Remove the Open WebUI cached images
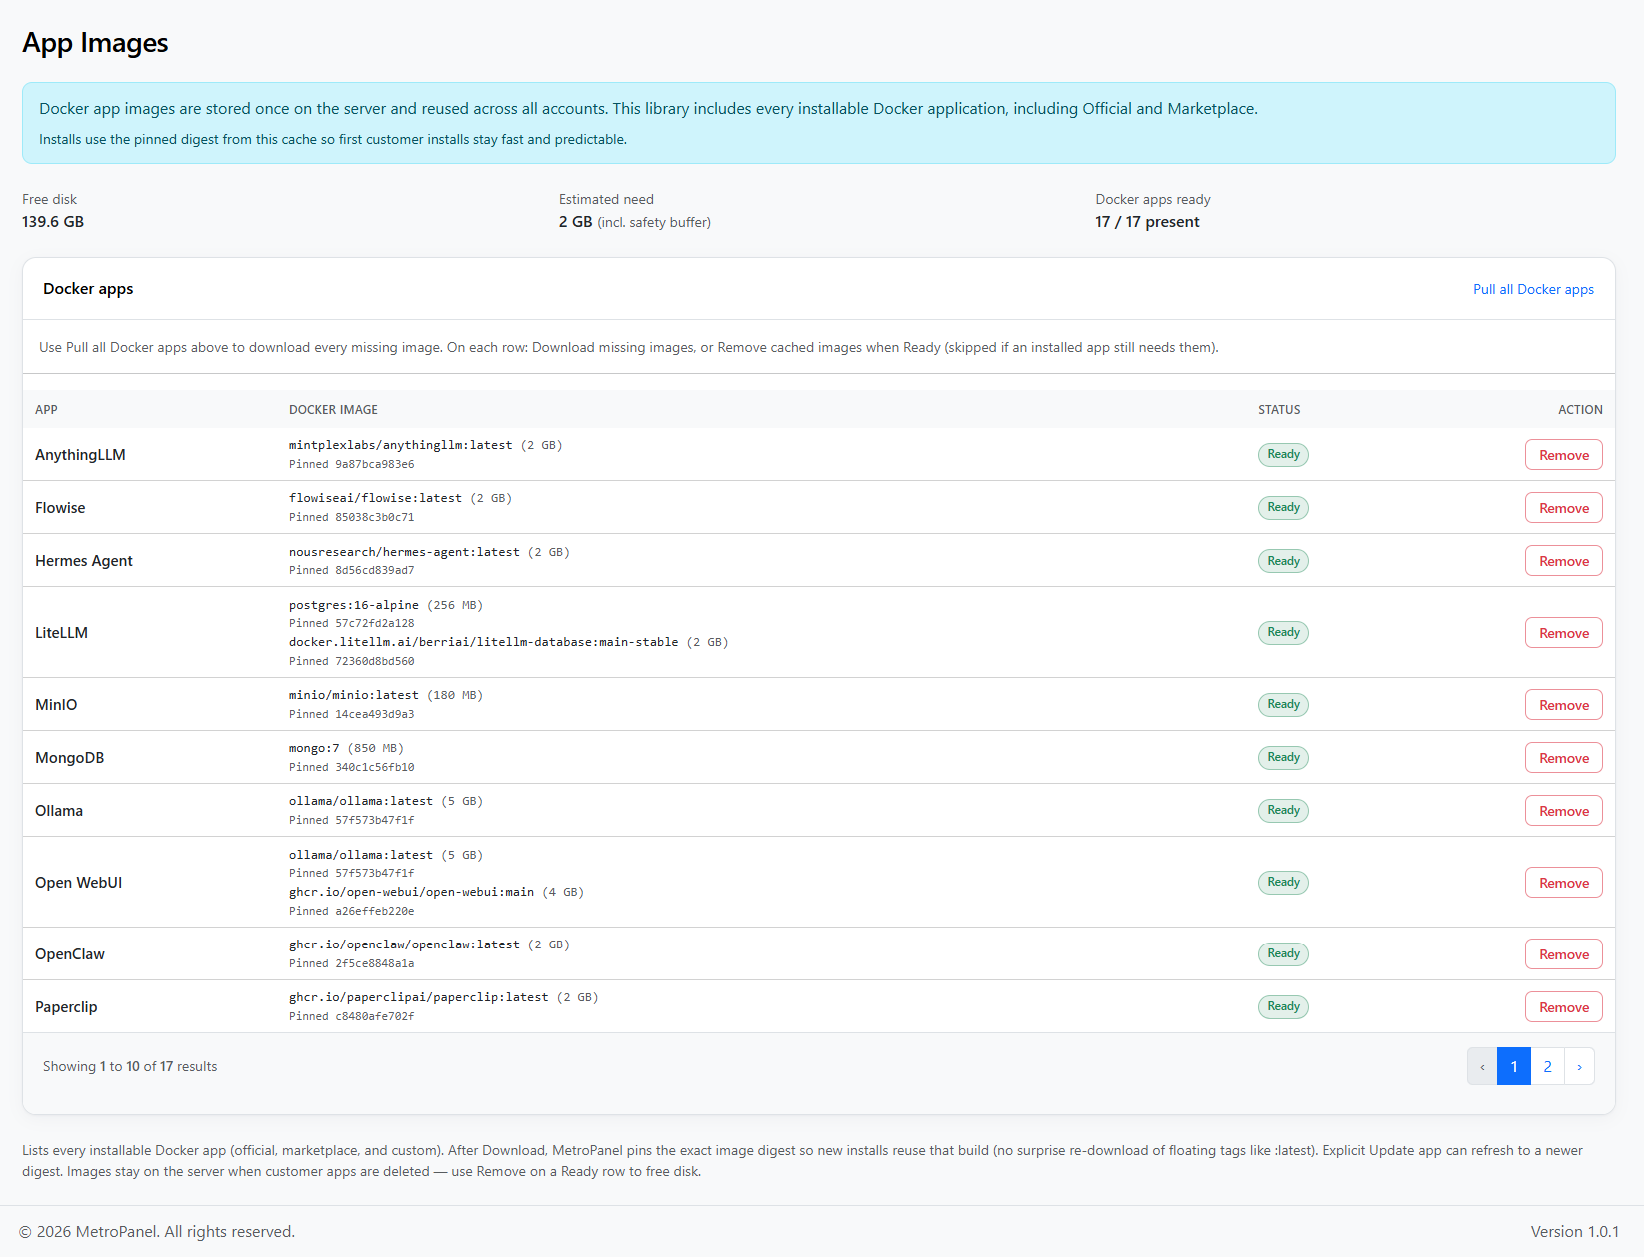The image size is (1644, 1257). coord(1564,883)
